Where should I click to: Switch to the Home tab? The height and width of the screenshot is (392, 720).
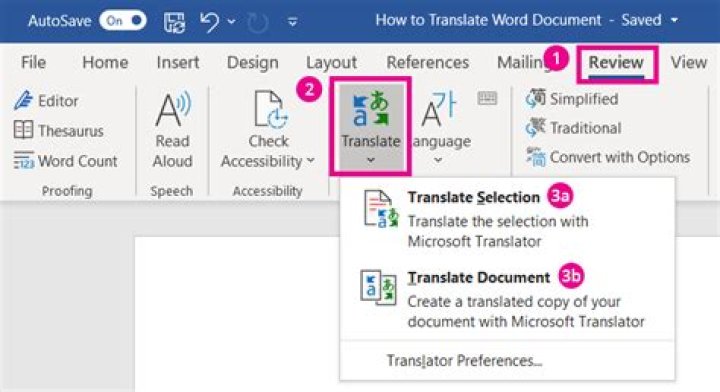tap(105, 62)
